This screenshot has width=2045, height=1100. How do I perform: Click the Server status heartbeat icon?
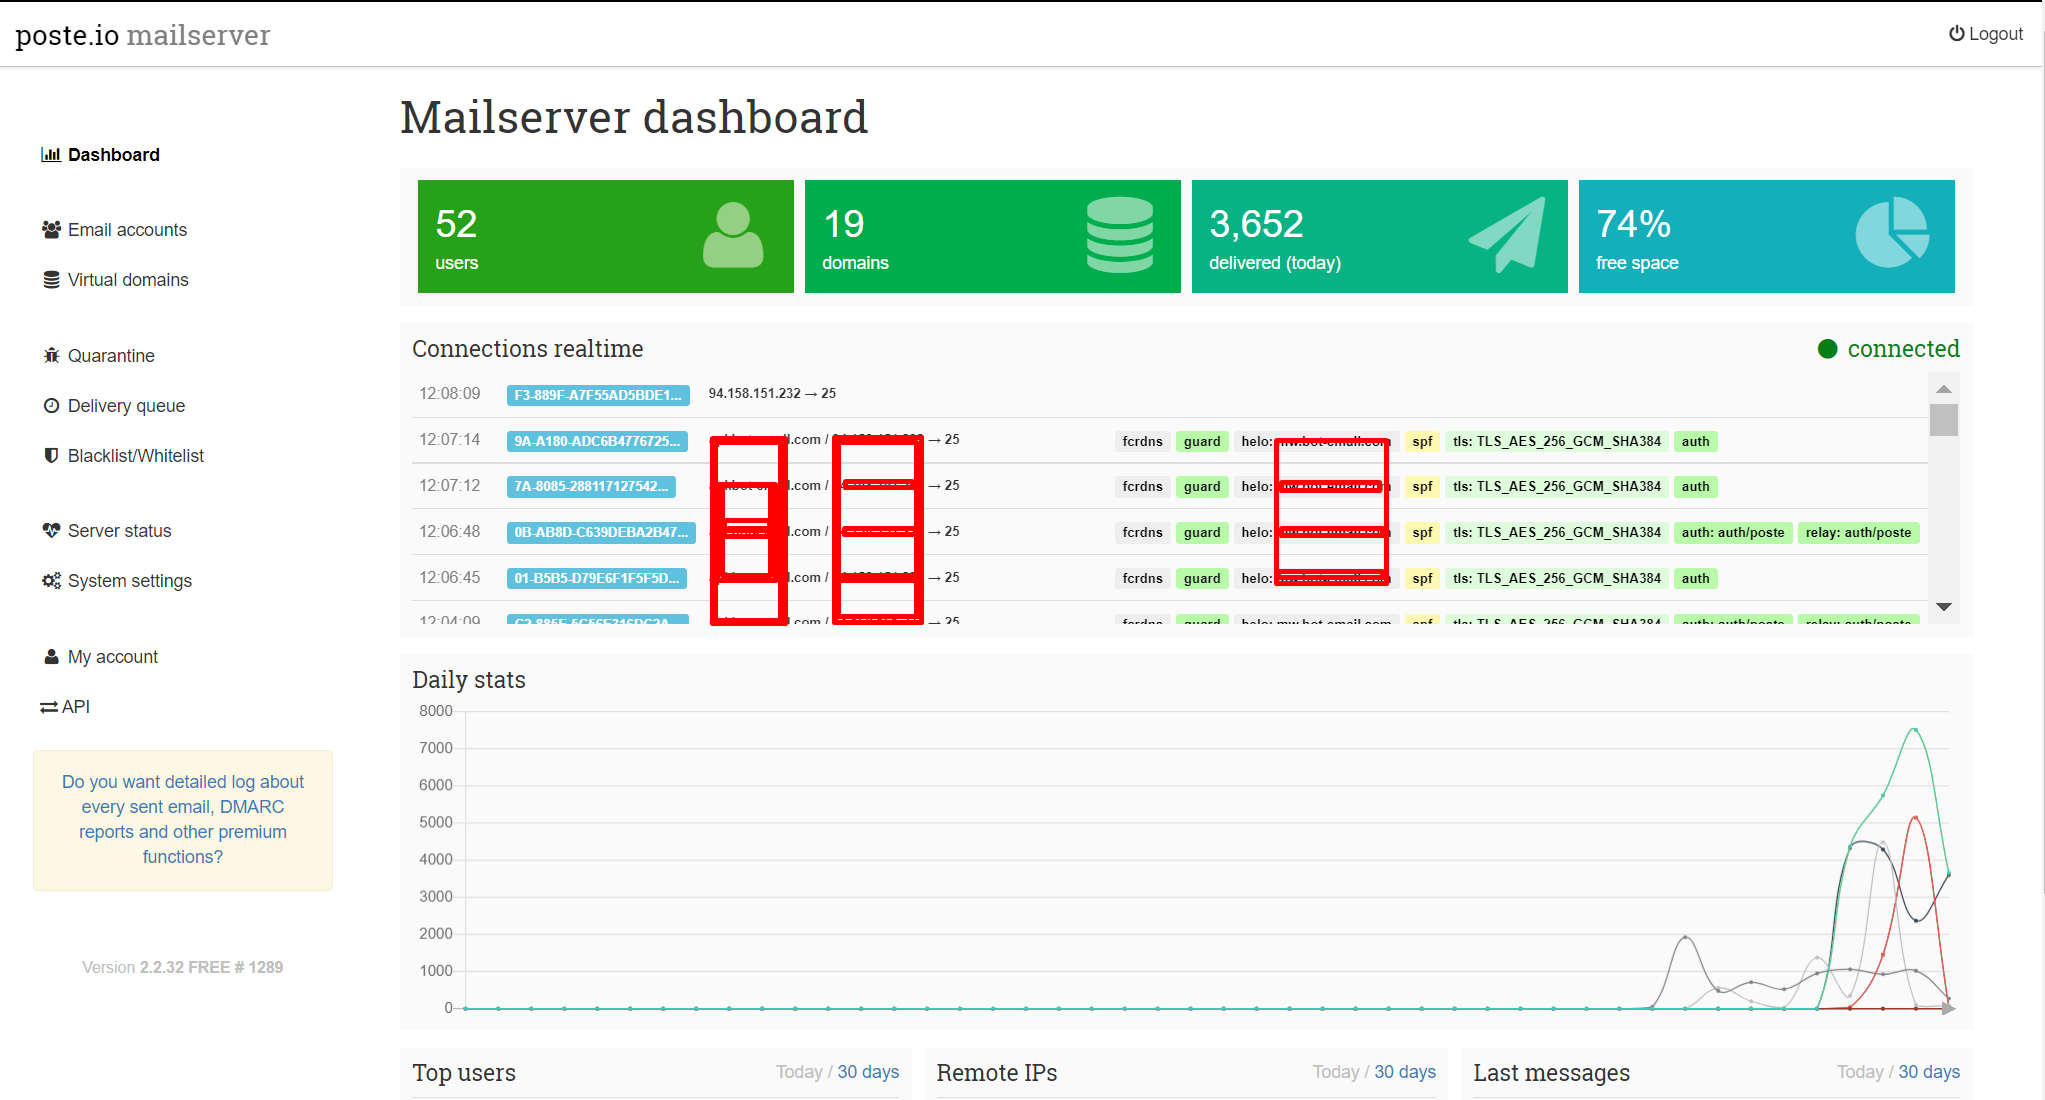coord(51,531)
